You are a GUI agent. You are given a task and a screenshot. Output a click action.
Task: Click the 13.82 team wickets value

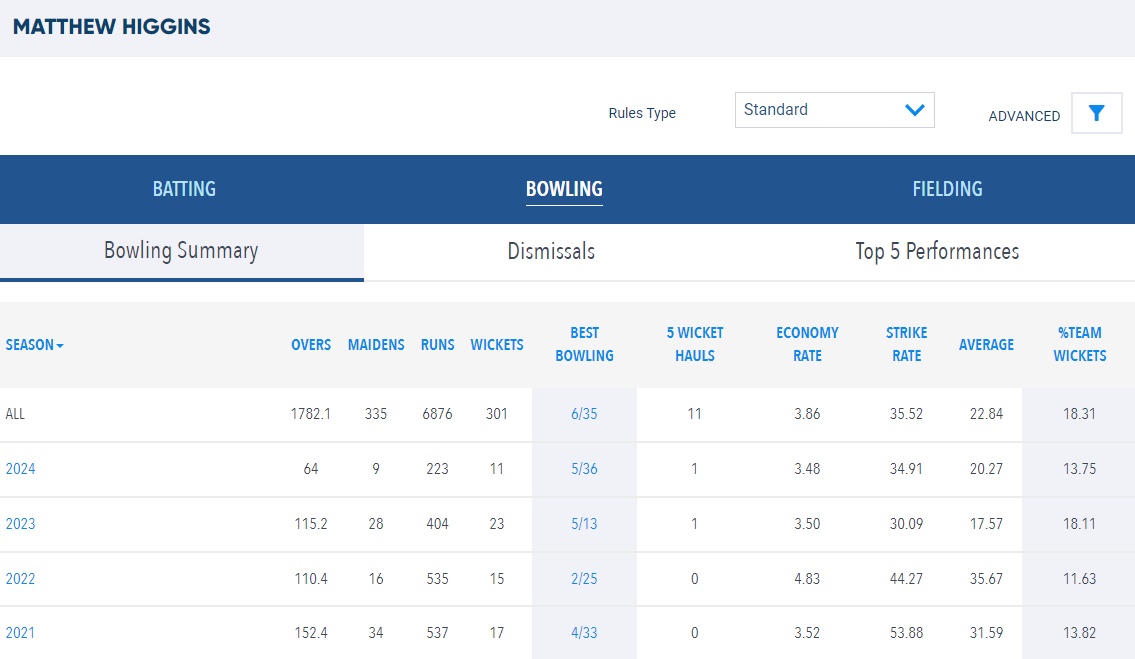(1079, 632)
